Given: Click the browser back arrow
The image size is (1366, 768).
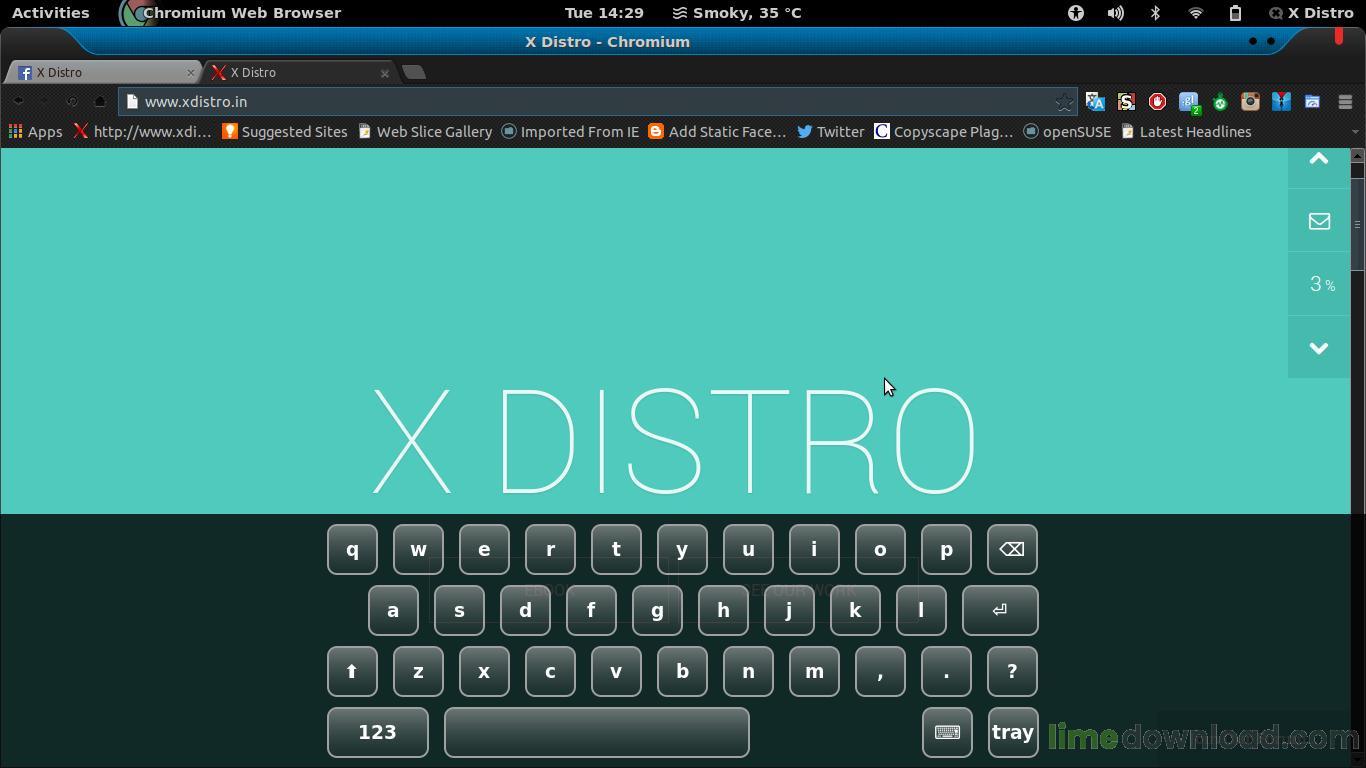Looking at the screenshot, I should [x=18, y=102].
